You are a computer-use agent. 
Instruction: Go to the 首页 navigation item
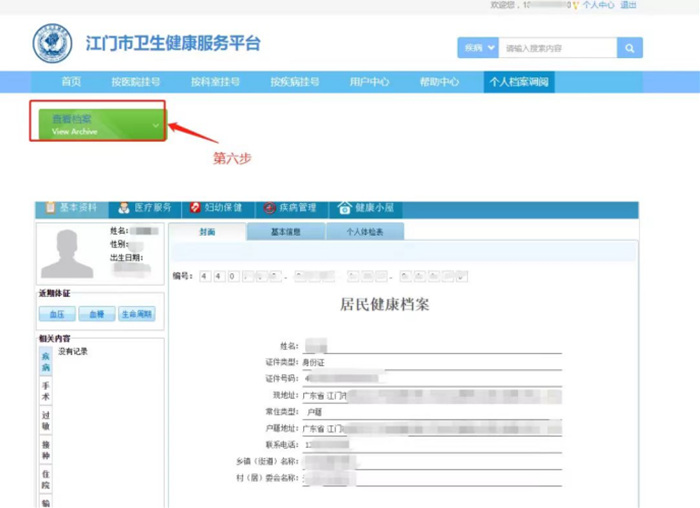pyautogui.click(x=71, y=82)
